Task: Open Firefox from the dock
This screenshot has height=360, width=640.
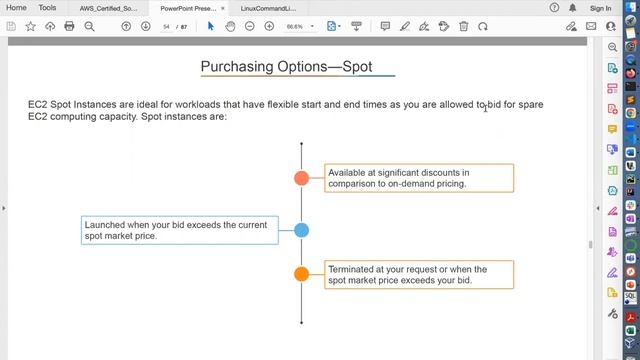Action: coord(631,73)
